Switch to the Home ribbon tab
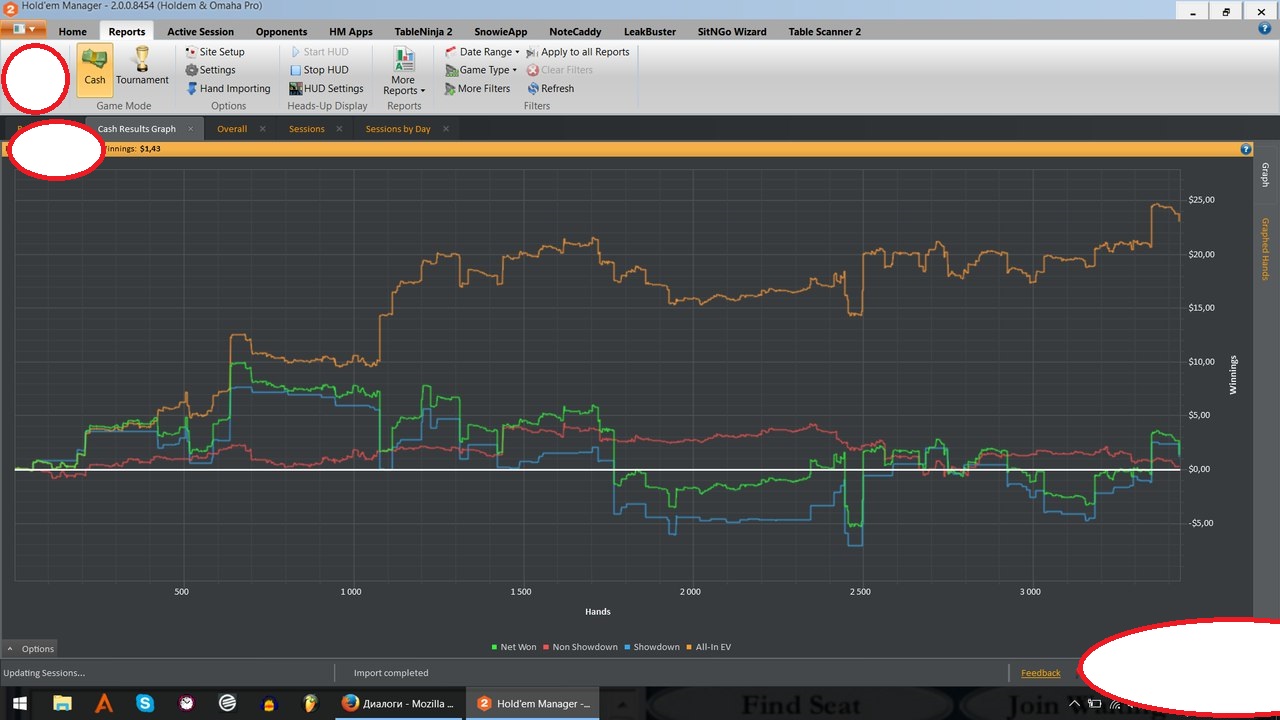1280x720 pixels. coord(73,32)
